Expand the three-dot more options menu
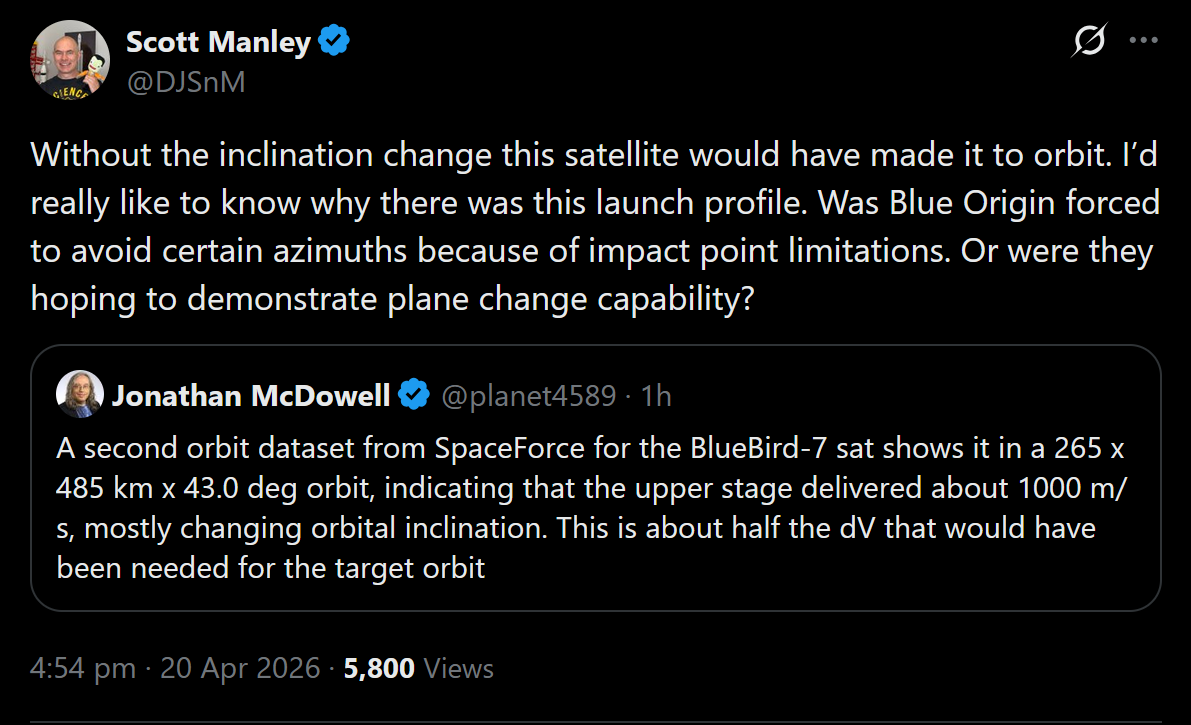The width and height of the screenshot is (1191, 725). click(1143, 41)
